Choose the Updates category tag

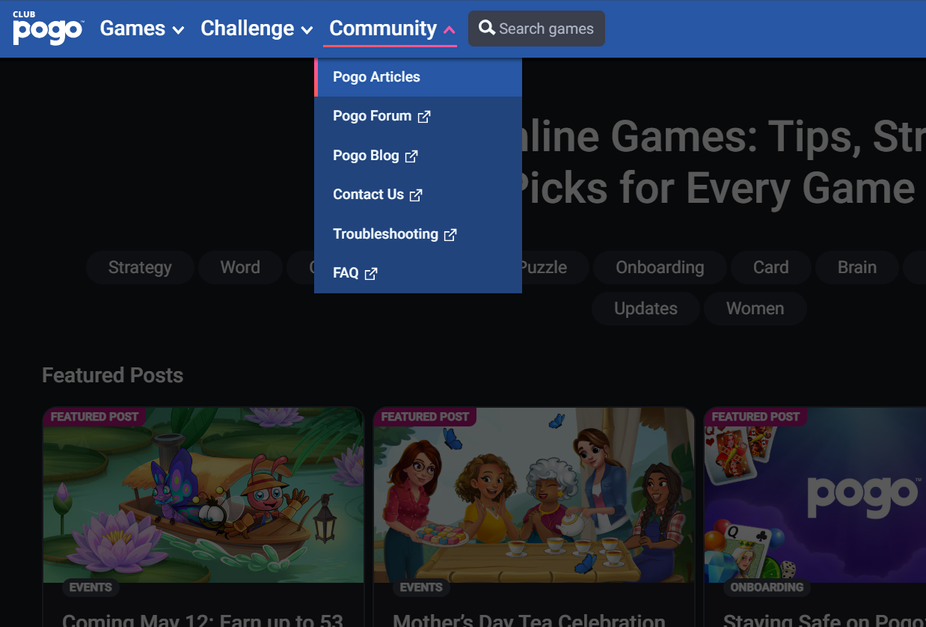[645, 308]
